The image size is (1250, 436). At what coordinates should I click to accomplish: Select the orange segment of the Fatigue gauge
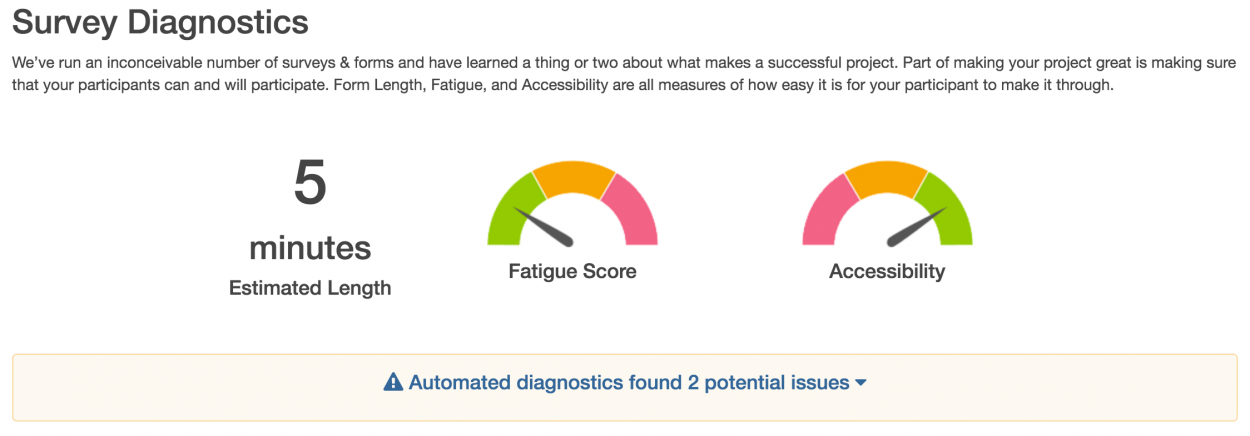[573, 176]
